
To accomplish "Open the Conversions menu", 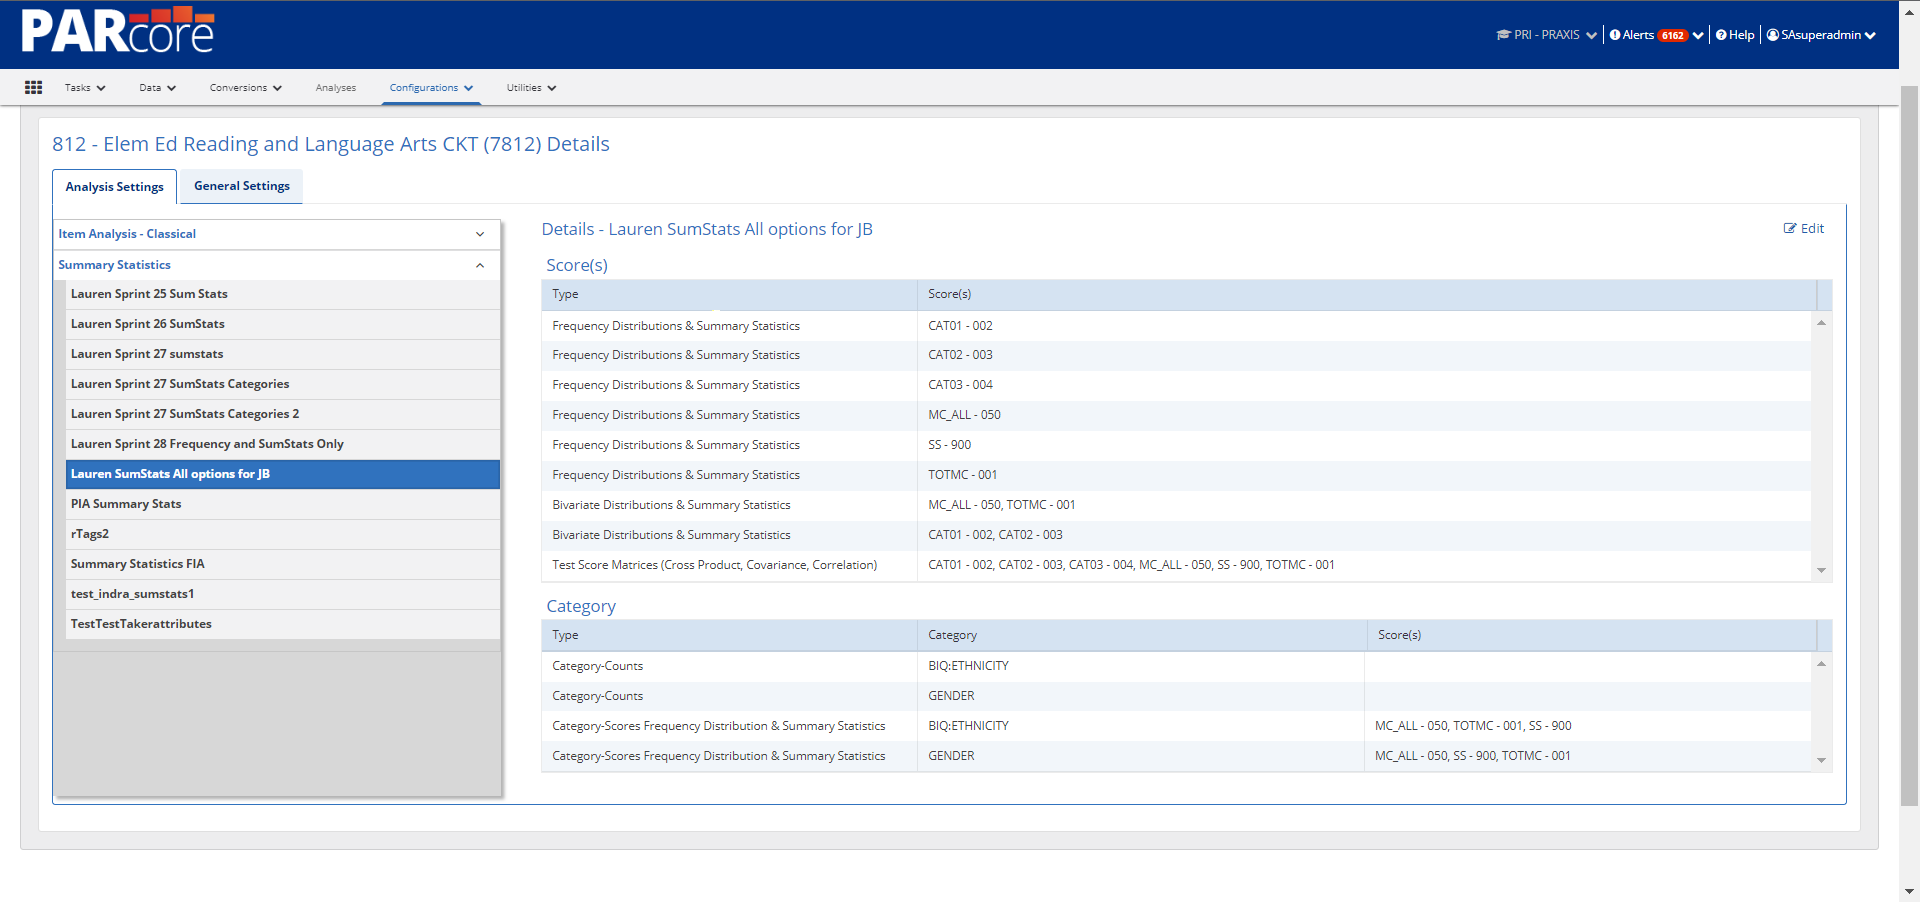I will click(x=246, y=88).
